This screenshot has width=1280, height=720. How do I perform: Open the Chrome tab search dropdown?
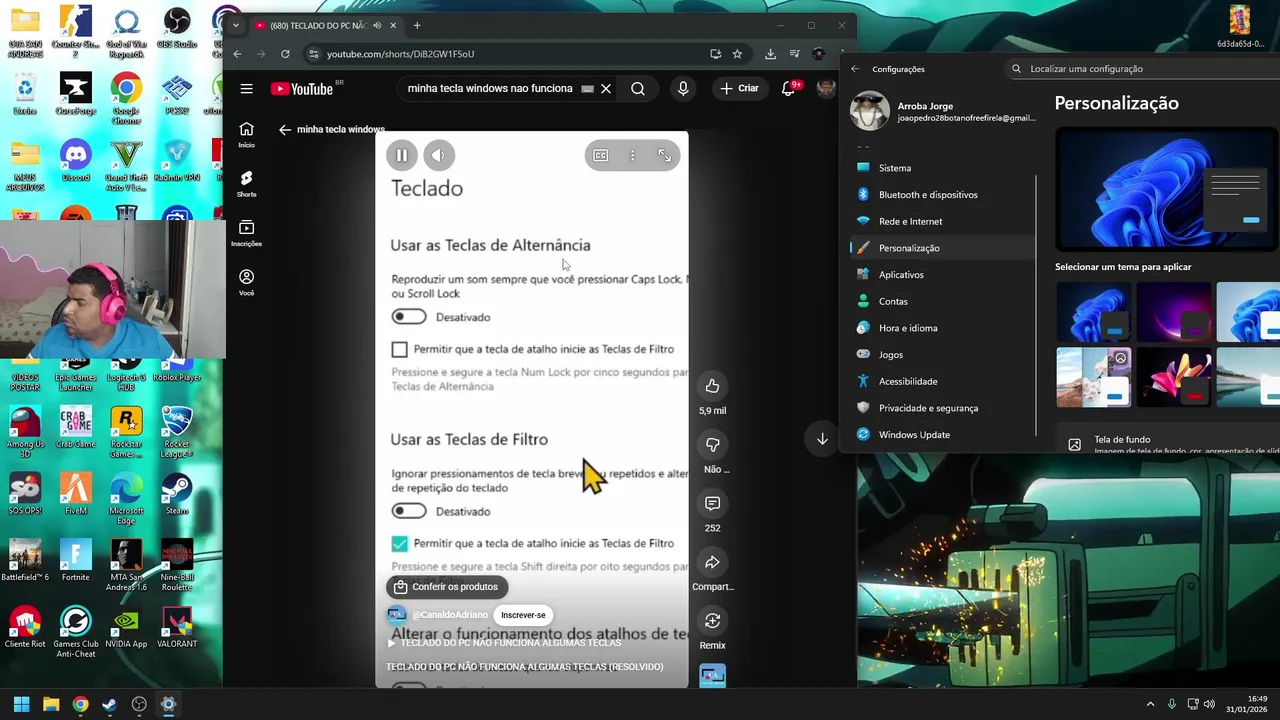pyautogui.click(x=235, y=25)
